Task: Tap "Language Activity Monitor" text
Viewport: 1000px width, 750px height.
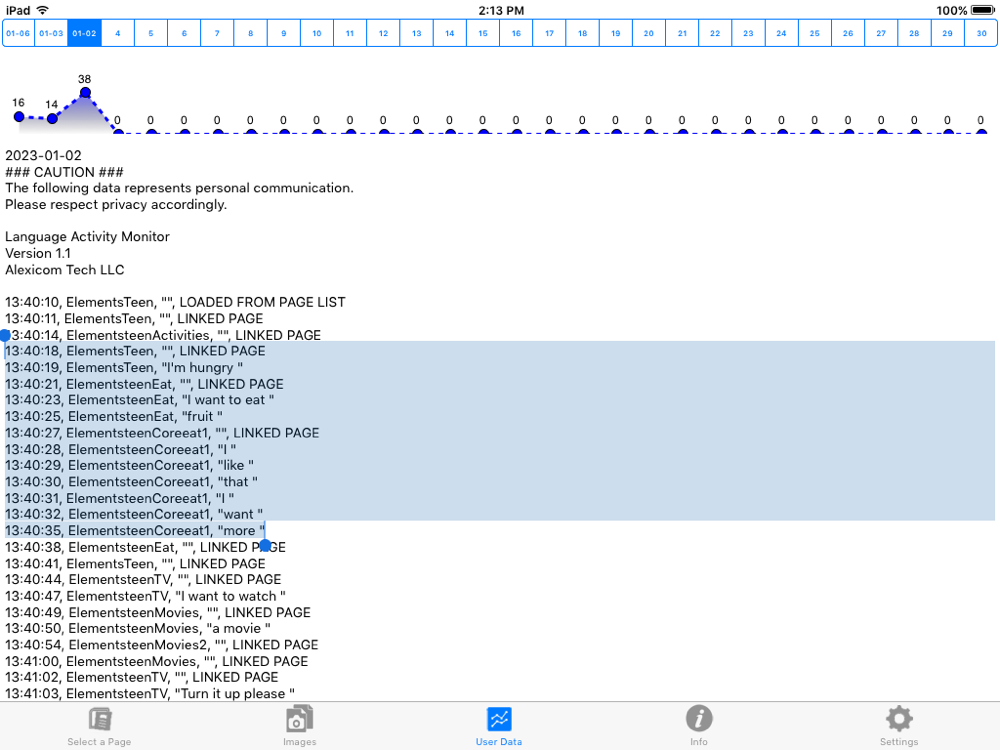Action: click(x=87, y=237)
